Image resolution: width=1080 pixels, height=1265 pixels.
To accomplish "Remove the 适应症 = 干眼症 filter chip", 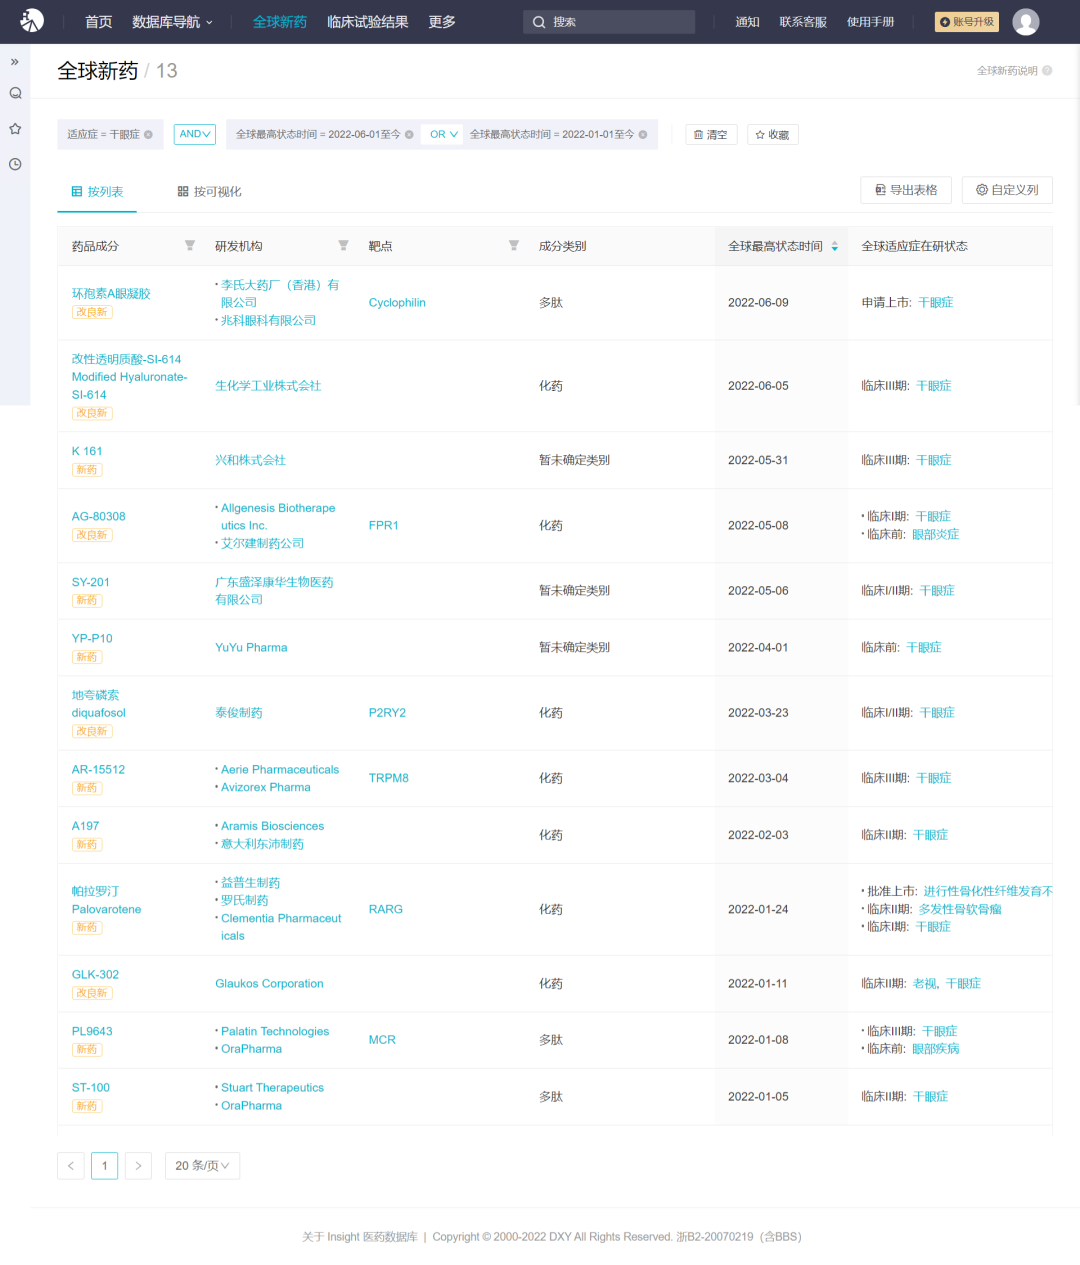I will tap(148, 135).
